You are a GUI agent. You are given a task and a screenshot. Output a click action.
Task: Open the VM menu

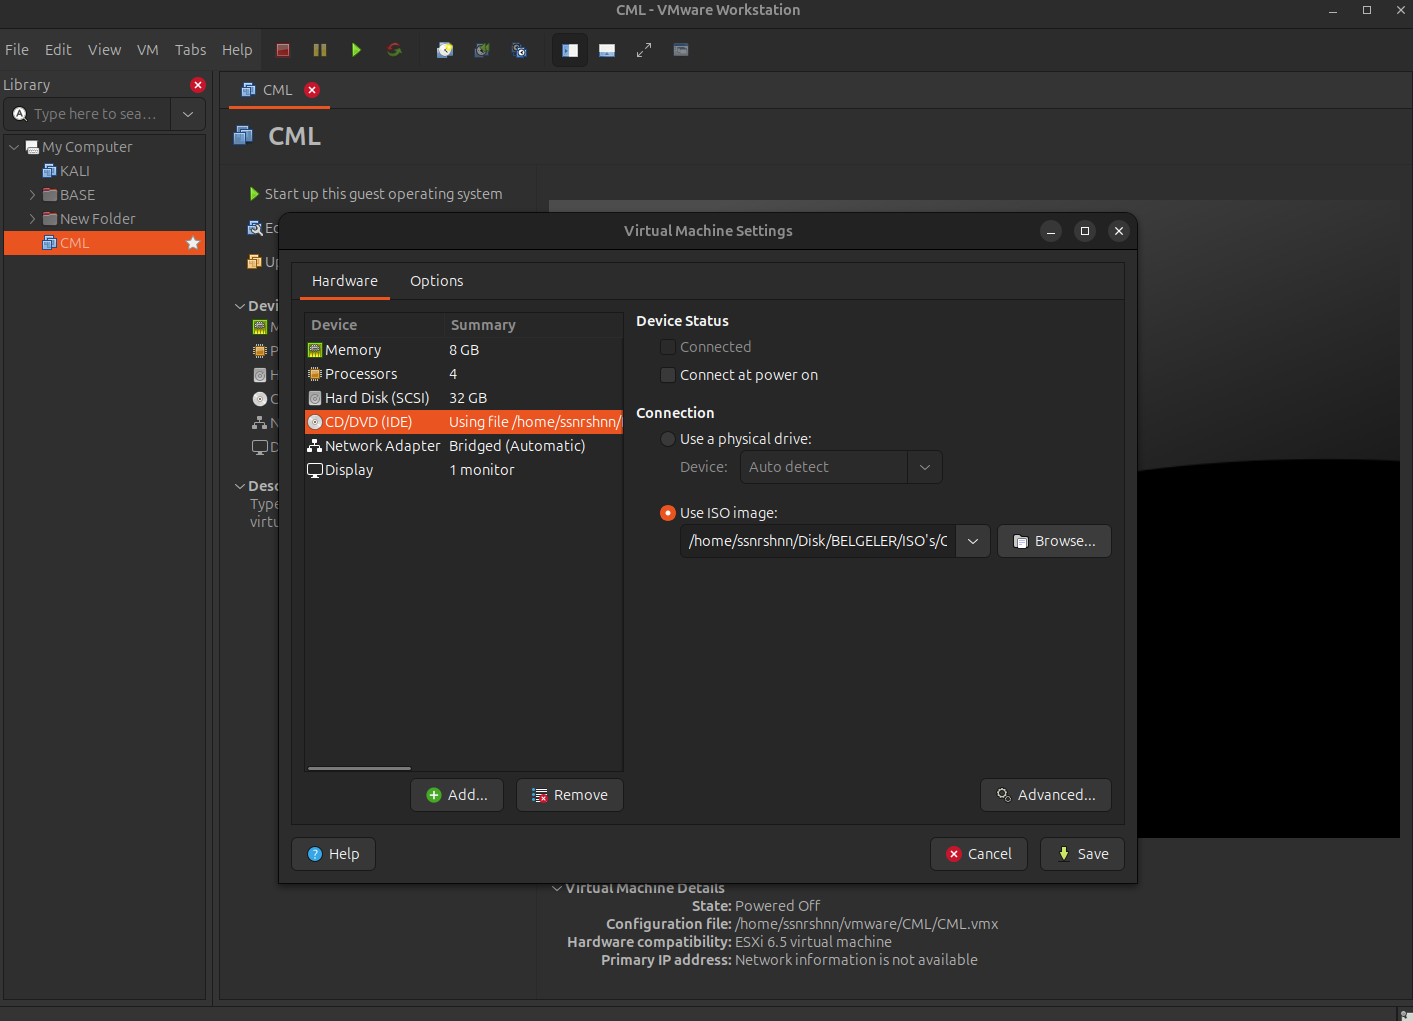148,50
